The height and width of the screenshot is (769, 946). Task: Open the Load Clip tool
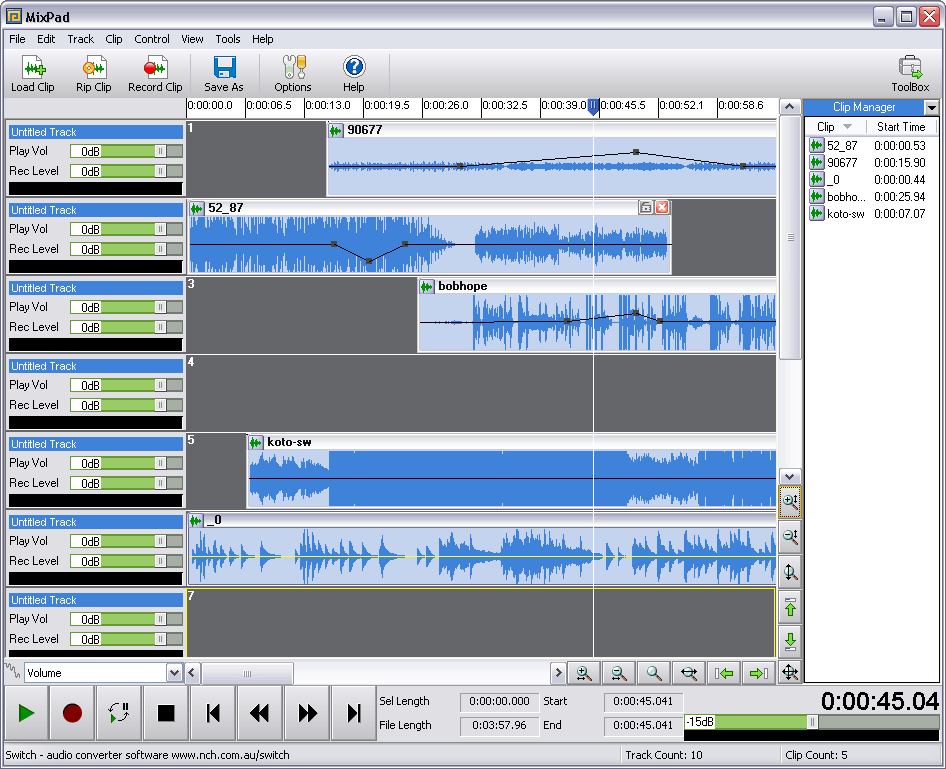pos(33,72)
